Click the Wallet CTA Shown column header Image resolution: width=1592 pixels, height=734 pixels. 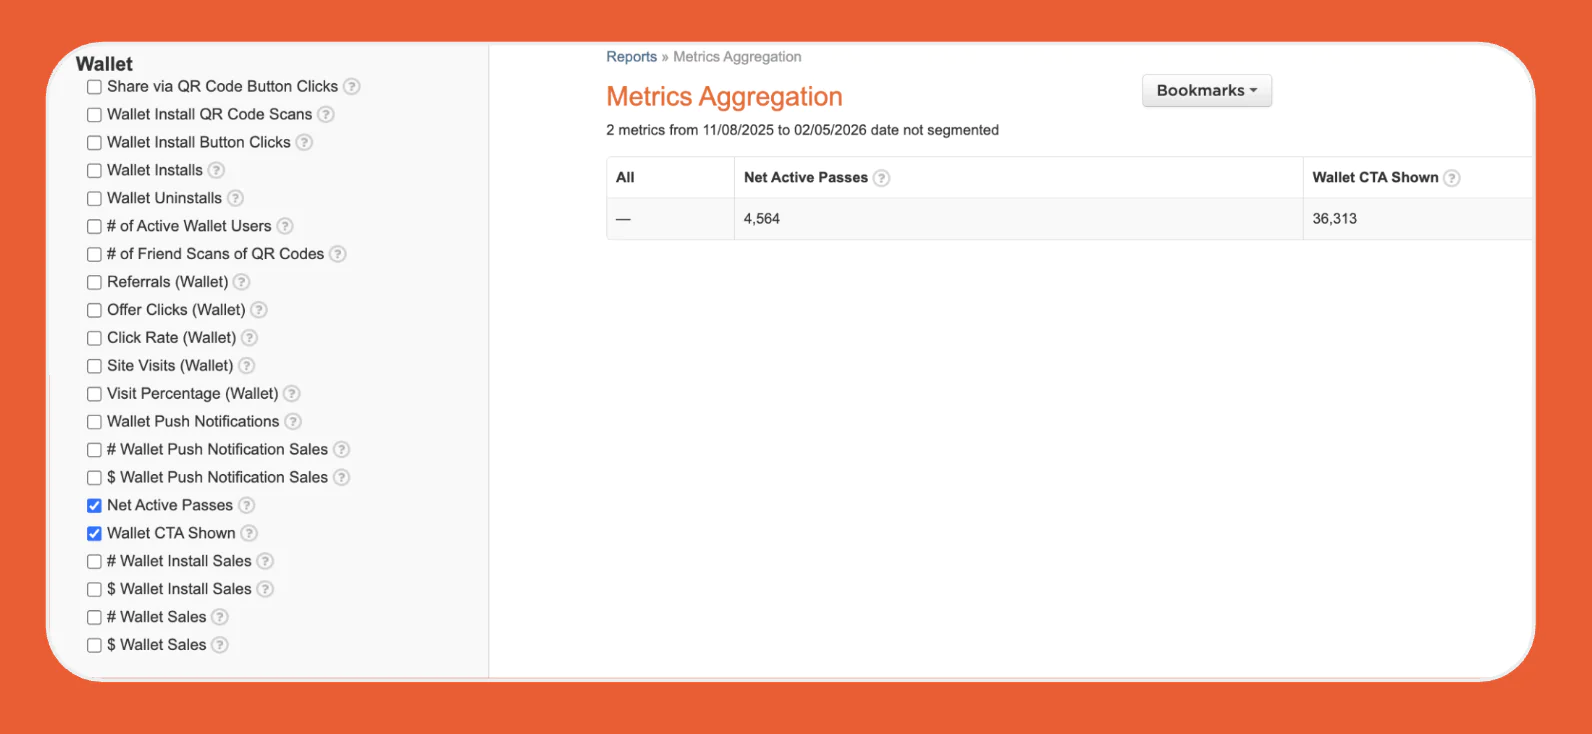pyautogui.click(x=1374, y=177)
